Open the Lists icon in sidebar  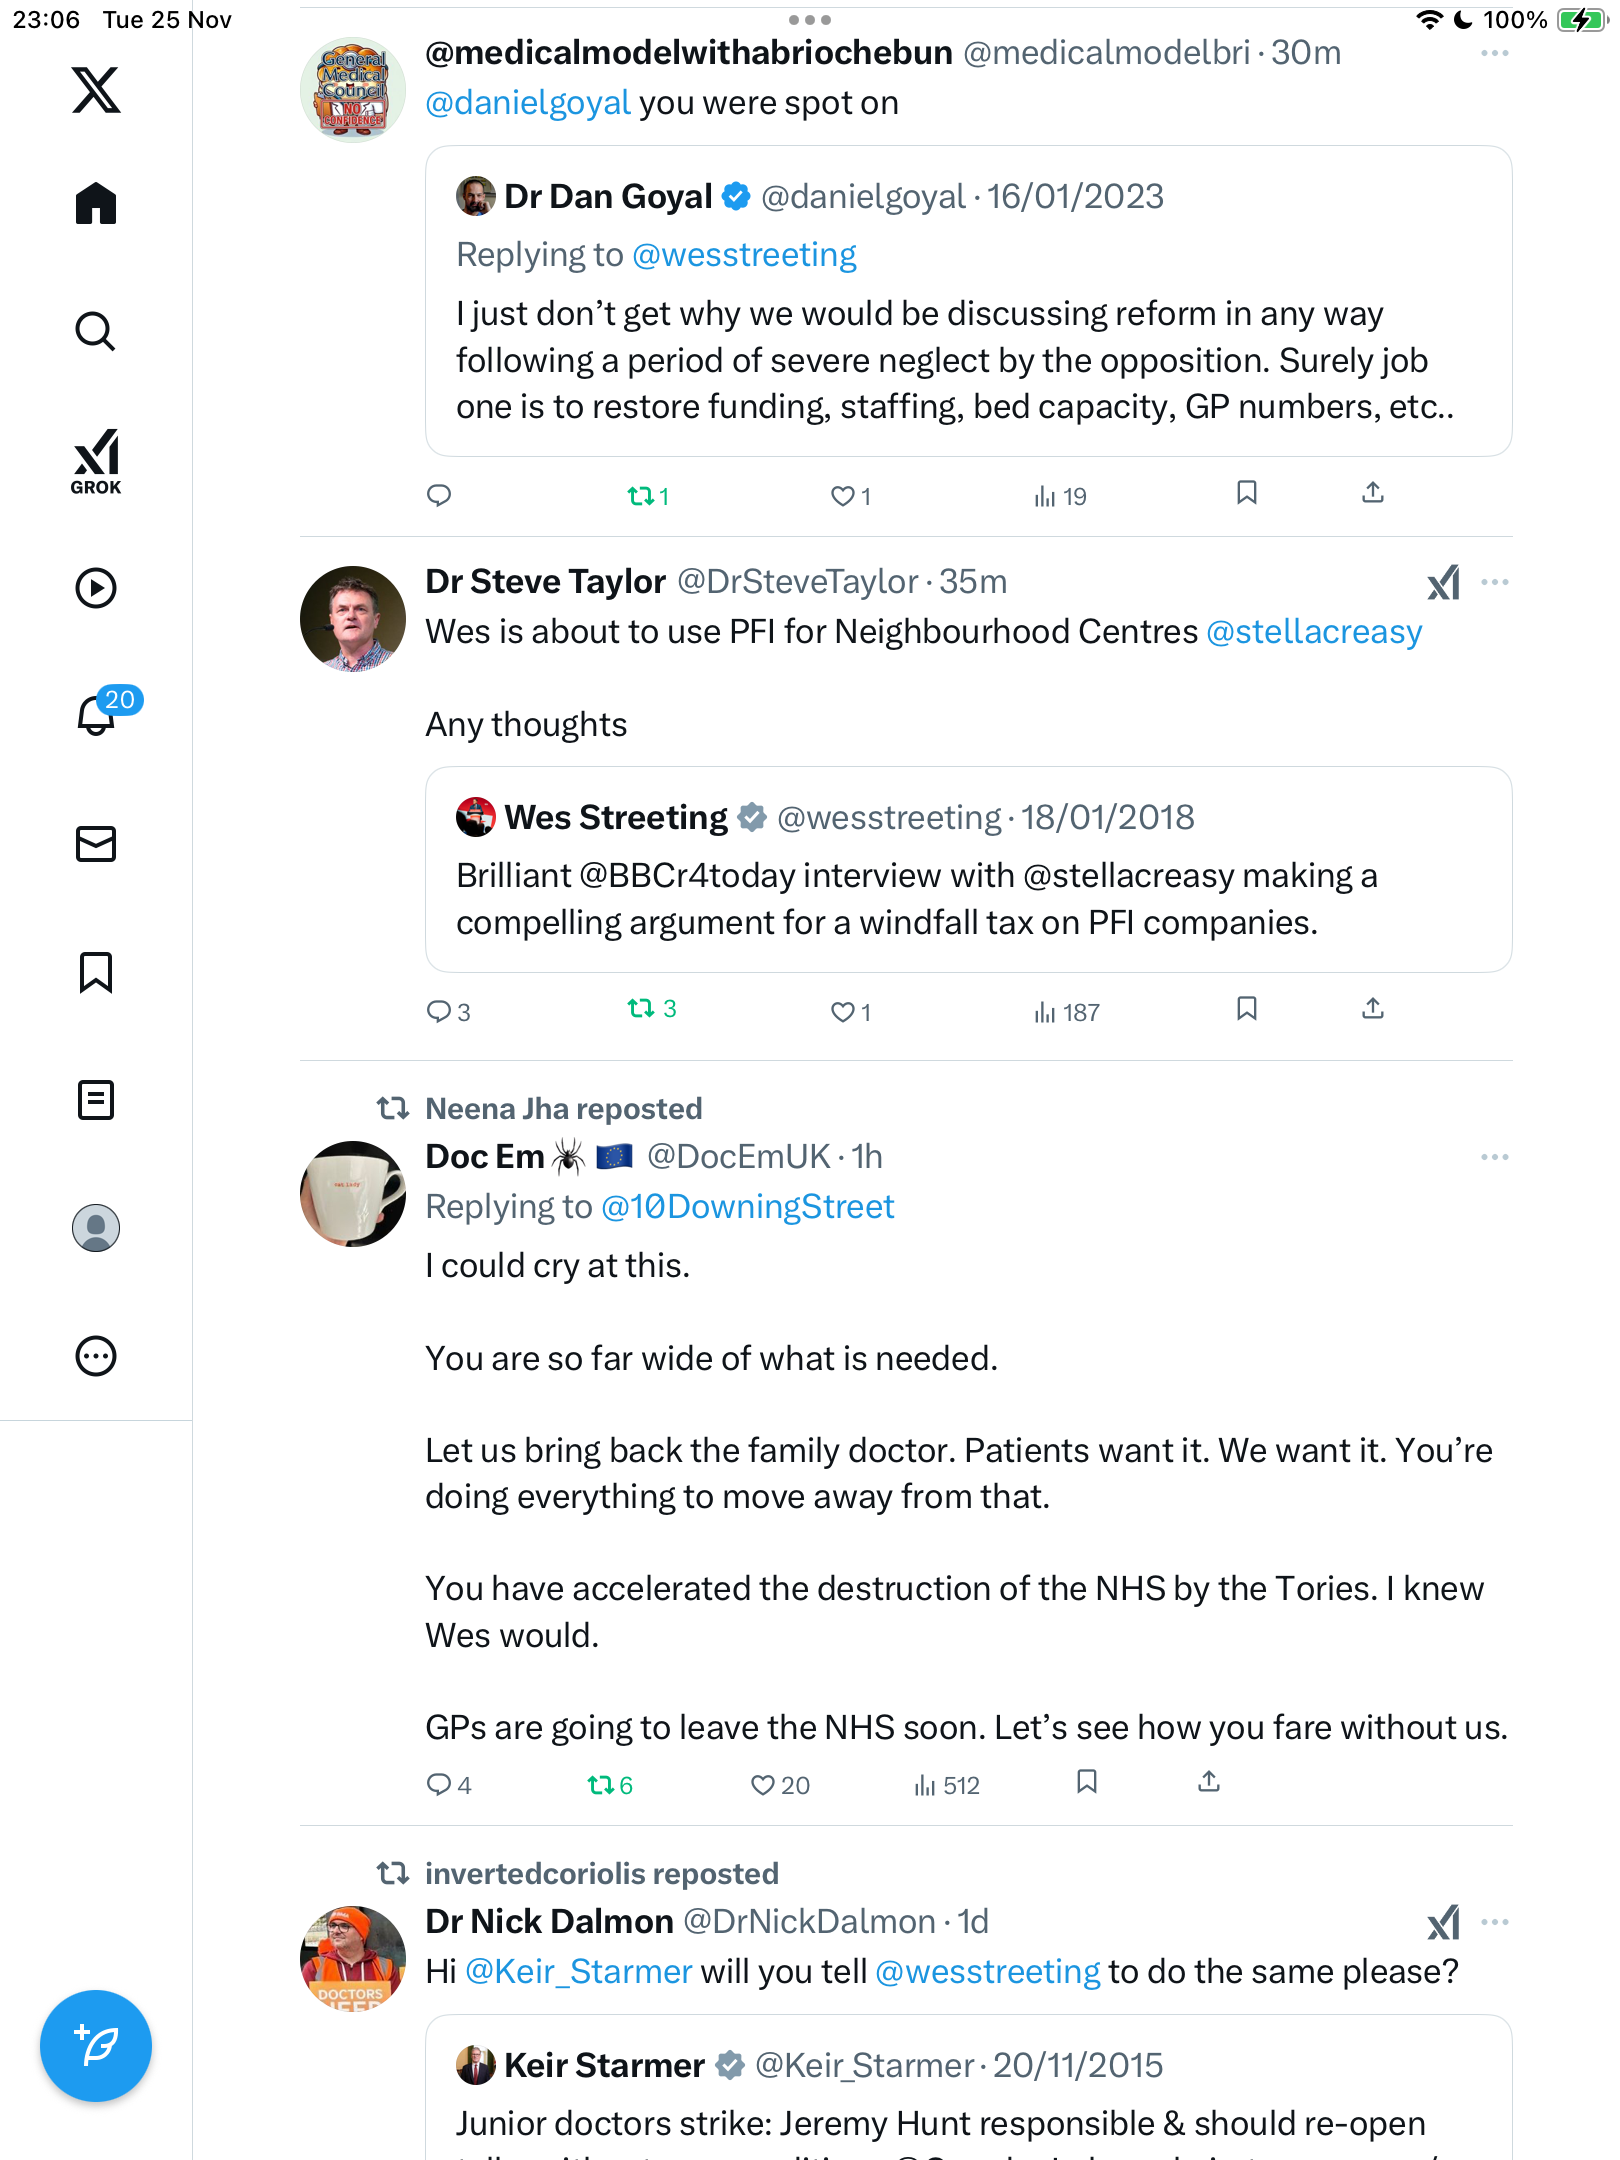click(x=96, y=1100)
